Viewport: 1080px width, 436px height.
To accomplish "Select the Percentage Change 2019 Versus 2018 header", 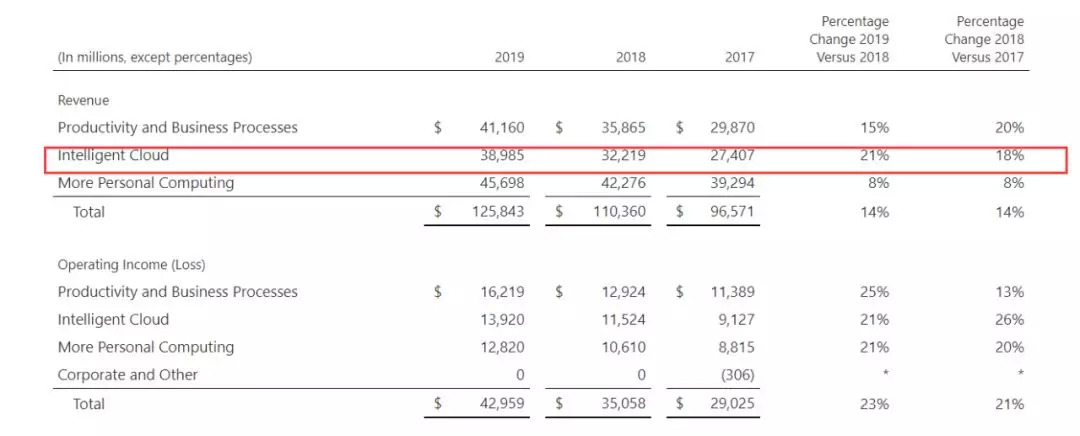I will point(849,39).
